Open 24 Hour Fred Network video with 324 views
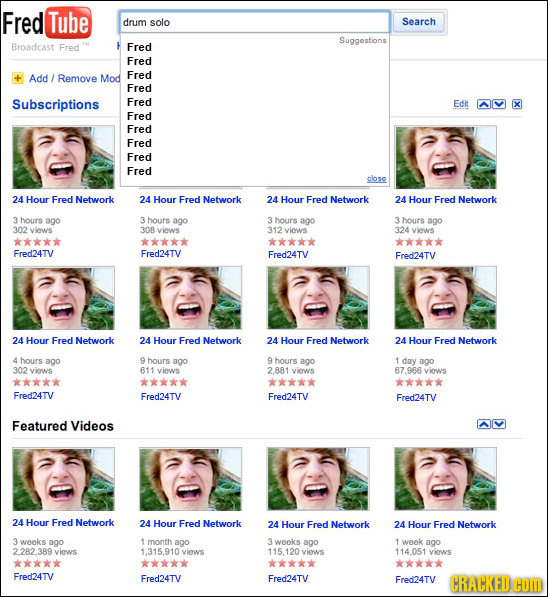Viewport: 548px width, 597px height. pos(446,200)
